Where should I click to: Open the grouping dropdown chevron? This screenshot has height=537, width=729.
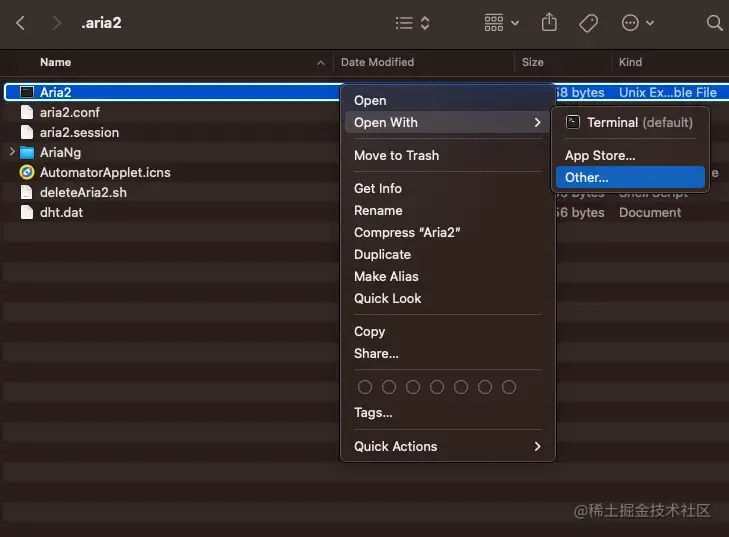pyautogui.click(x=515, y=23)
